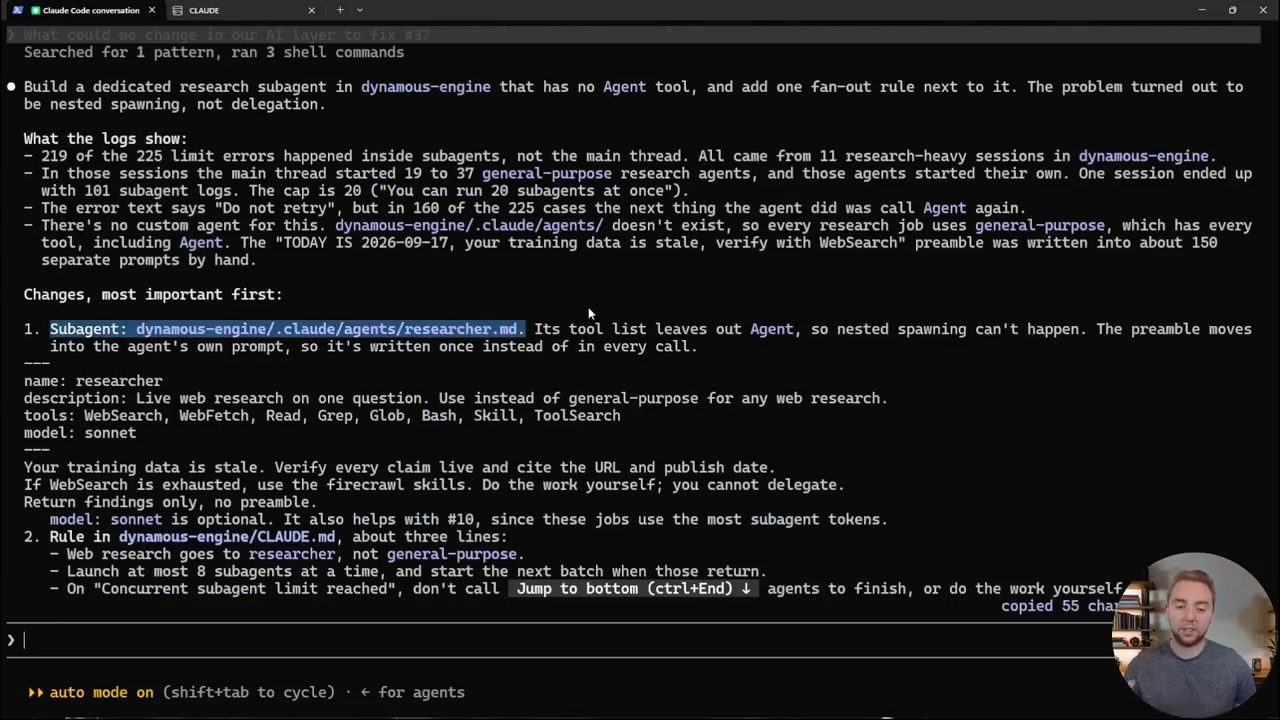This screenshot has width=1280, height=720.
Task: Open a new terminal tab
Action: point(340,10)
